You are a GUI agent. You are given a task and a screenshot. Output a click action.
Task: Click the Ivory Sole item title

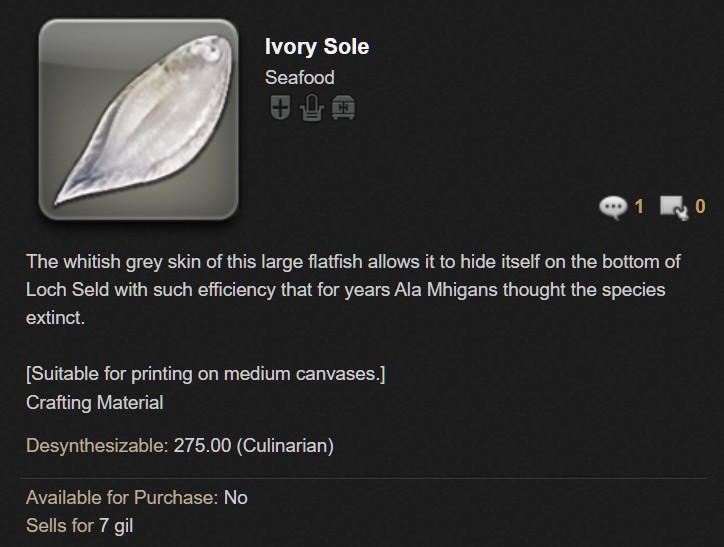(x=317, y=47)
